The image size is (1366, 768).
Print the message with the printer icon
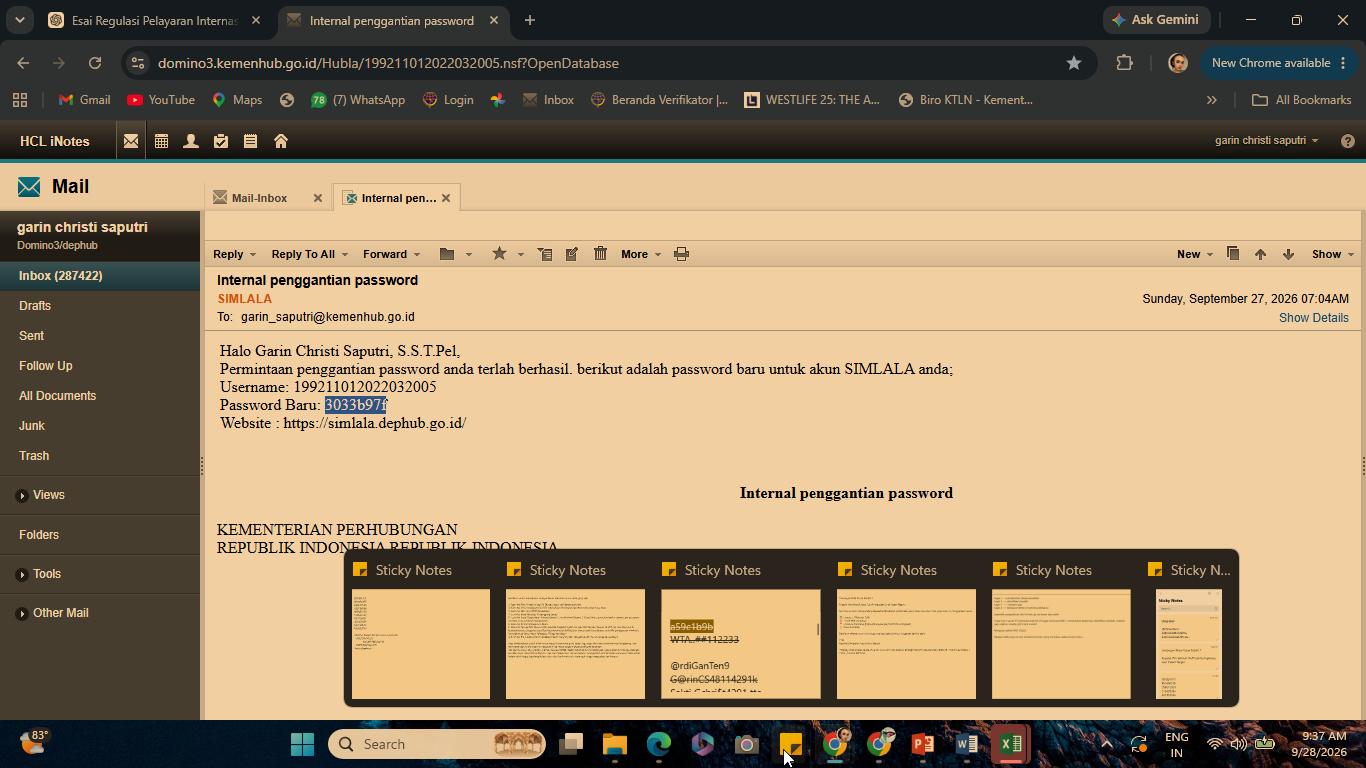(x=681, y=254)
